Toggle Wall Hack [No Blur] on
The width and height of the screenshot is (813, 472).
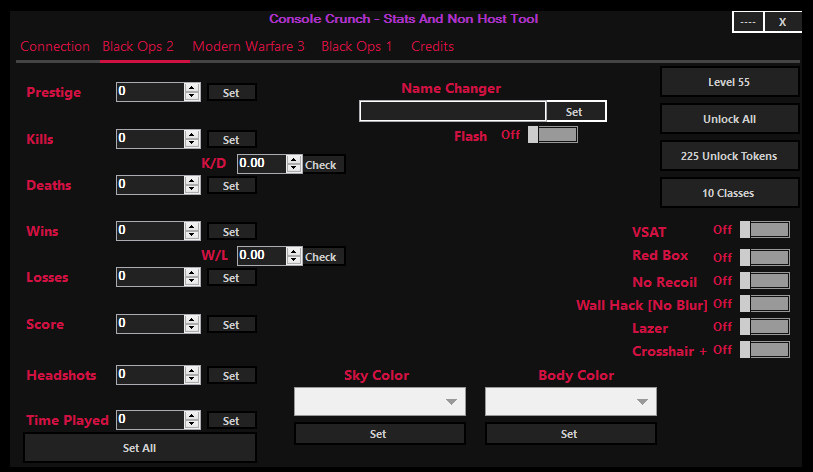(765, 304)
